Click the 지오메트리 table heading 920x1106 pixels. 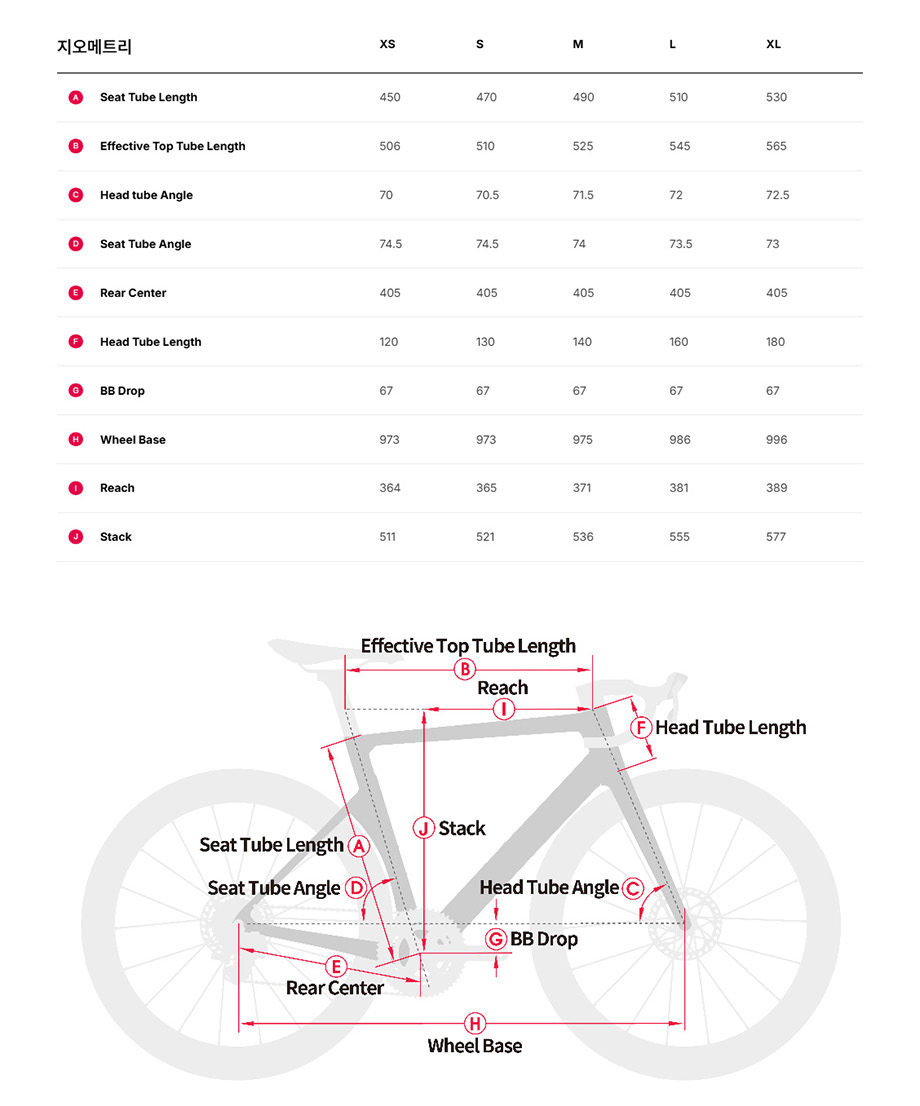(x=94, y=46)
